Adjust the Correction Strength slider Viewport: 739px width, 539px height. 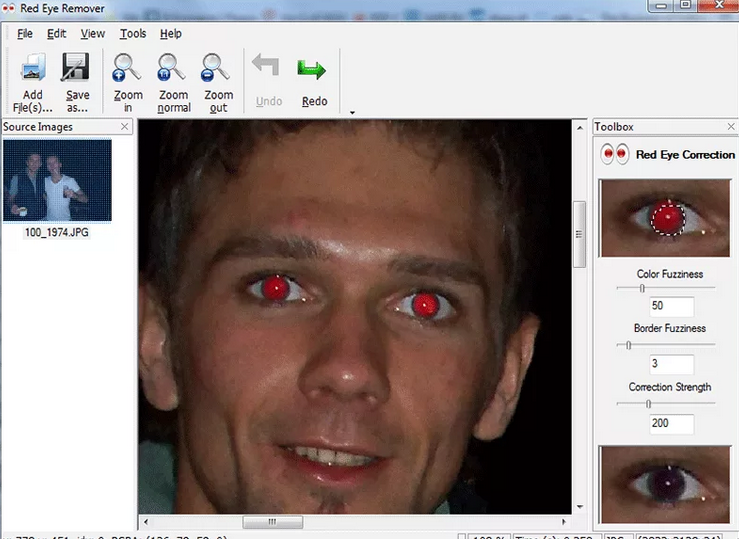(649, 404)
